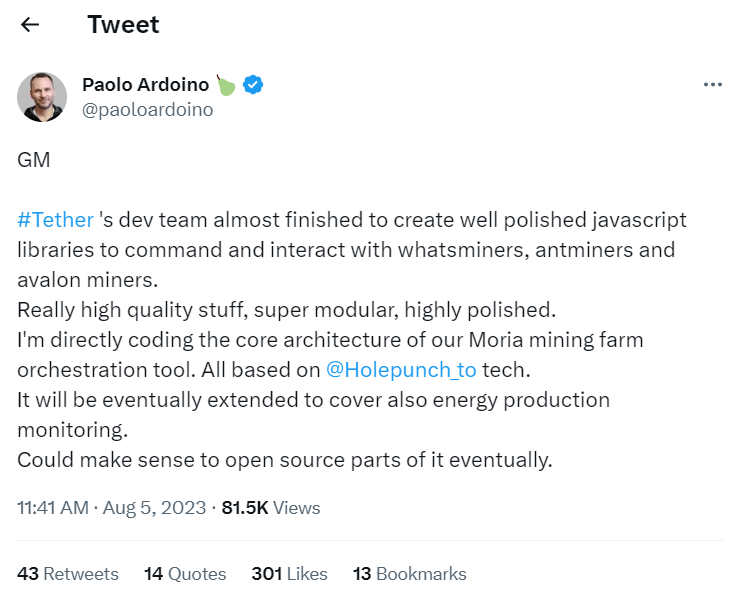The width and height of the screenshot is (733, 602).
Task: Open Paolo Ardoino's profile picture
Action: [42, 97]
